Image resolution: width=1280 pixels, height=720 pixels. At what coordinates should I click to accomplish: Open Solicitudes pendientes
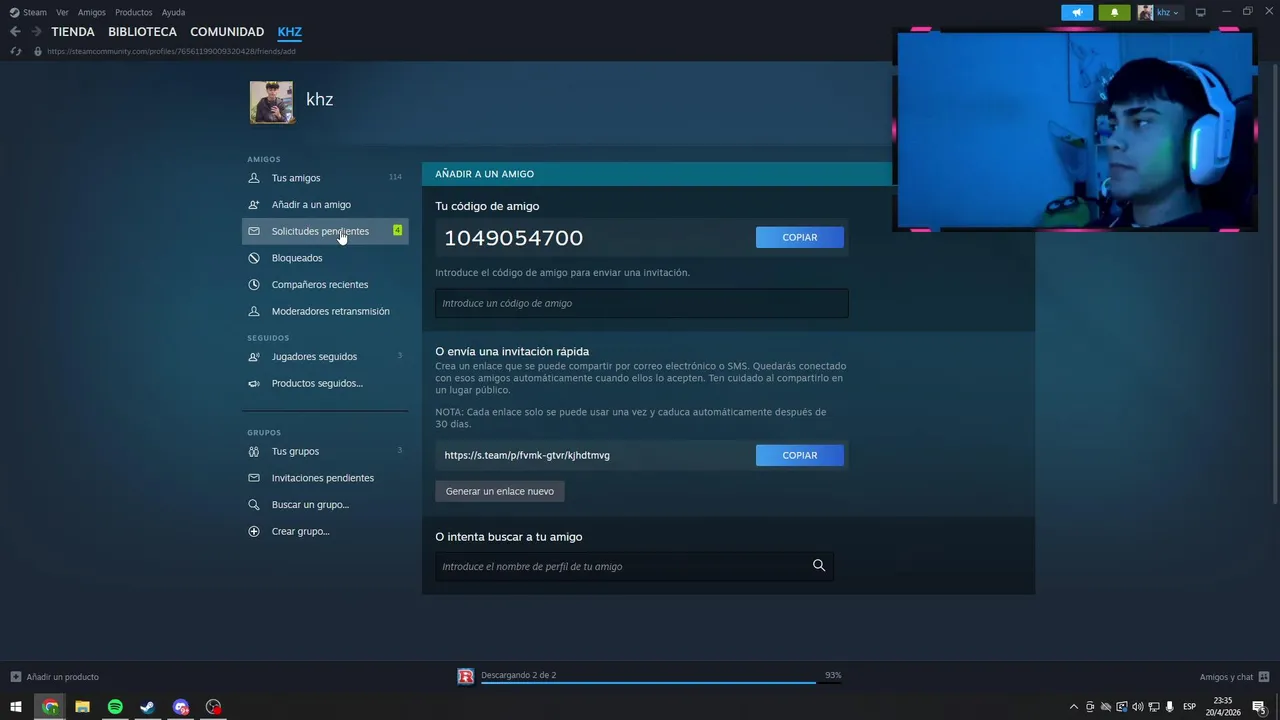tap(325, 231)
